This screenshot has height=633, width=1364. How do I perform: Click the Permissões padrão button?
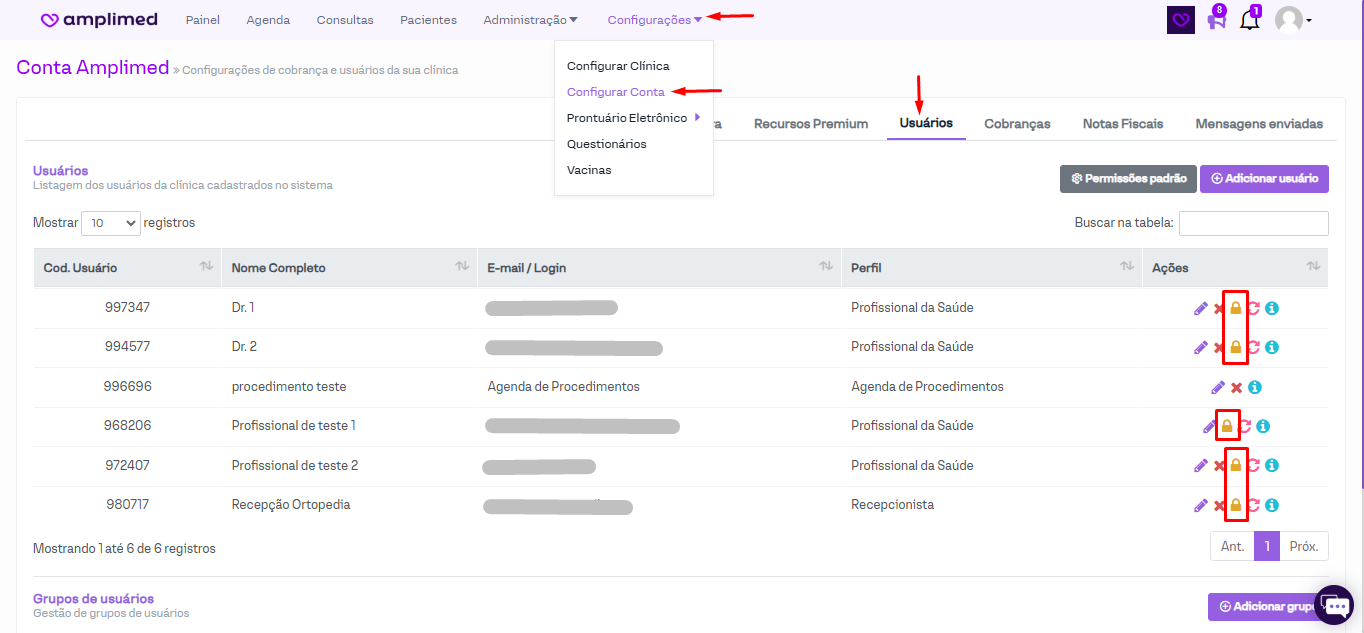coord(1128,179)
